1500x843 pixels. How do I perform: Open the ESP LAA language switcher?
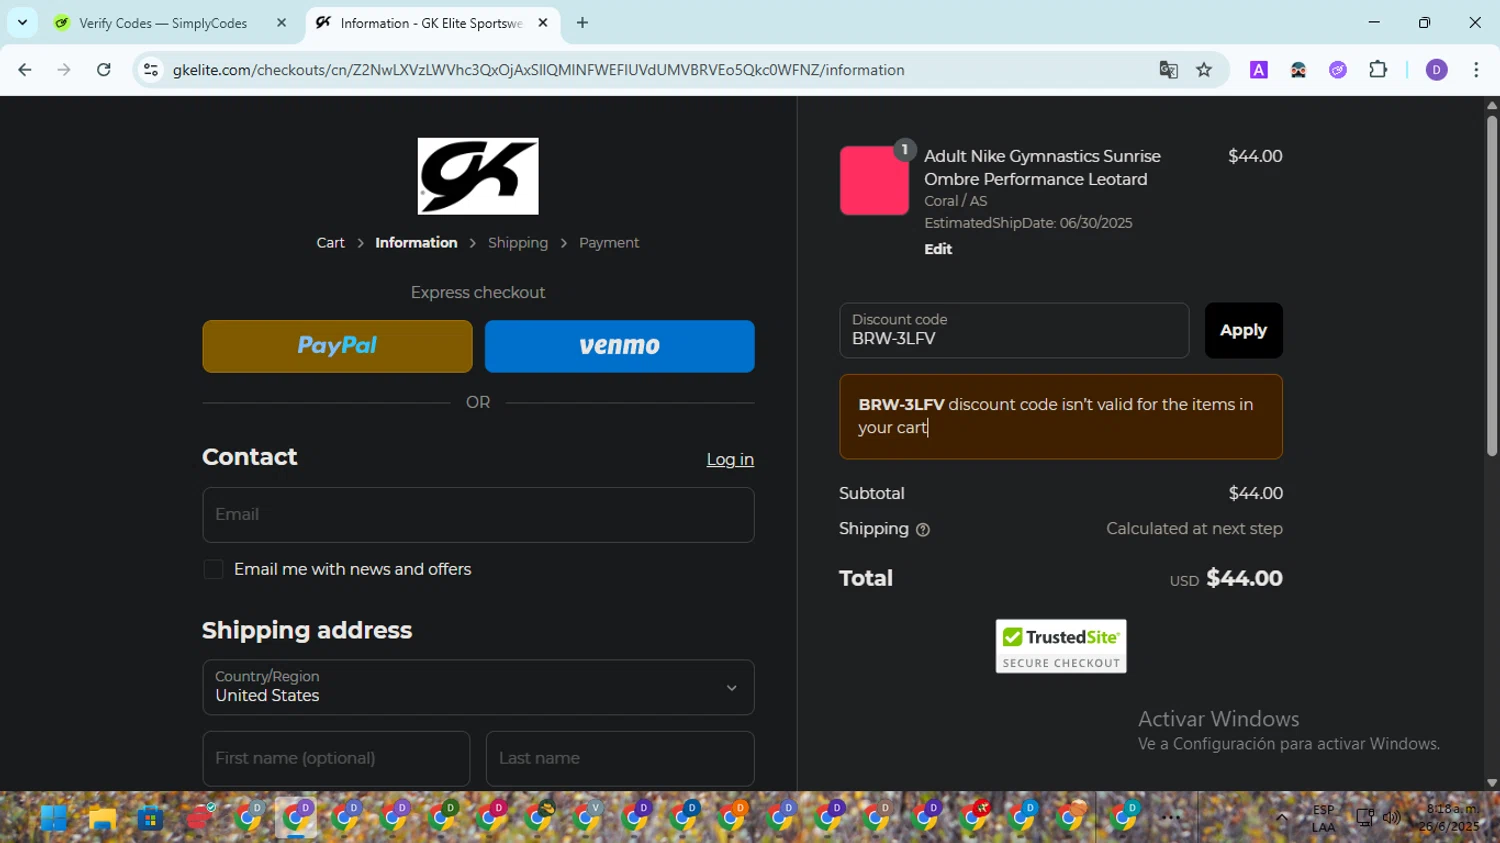click(1323, 818)
